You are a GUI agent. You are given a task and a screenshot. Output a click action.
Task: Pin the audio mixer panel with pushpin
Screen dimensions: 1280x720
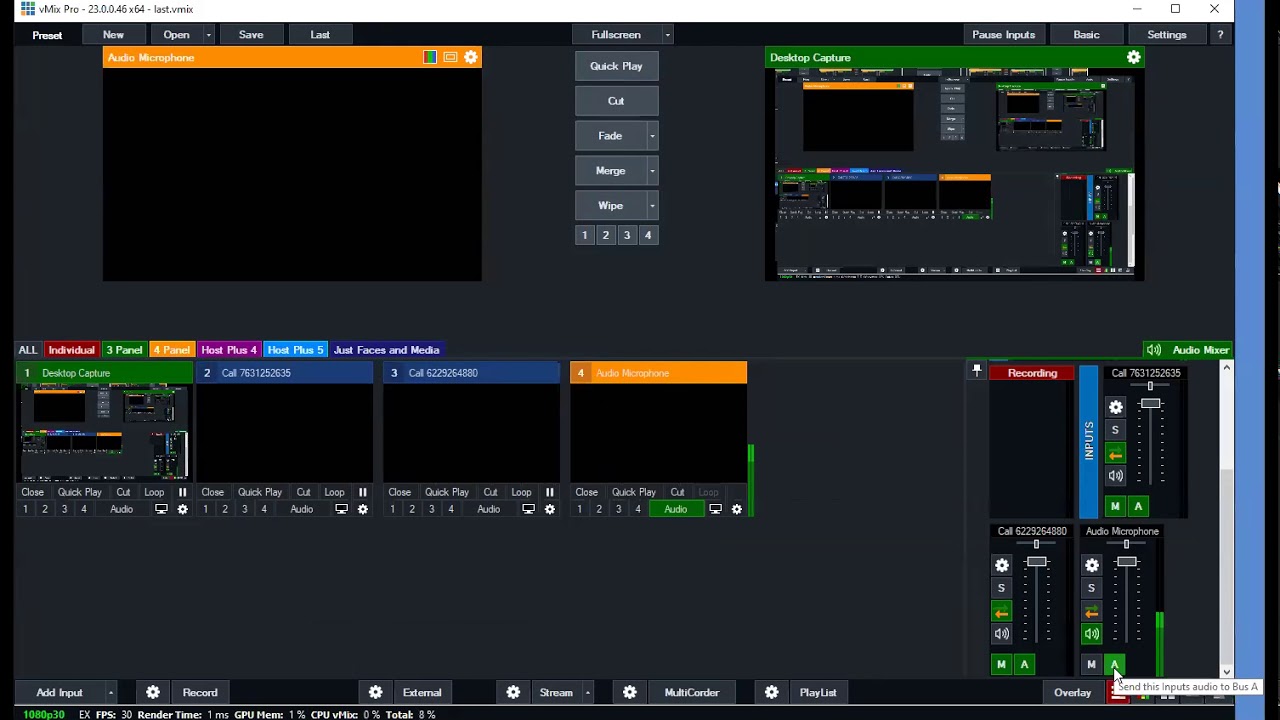pos(977,371)
